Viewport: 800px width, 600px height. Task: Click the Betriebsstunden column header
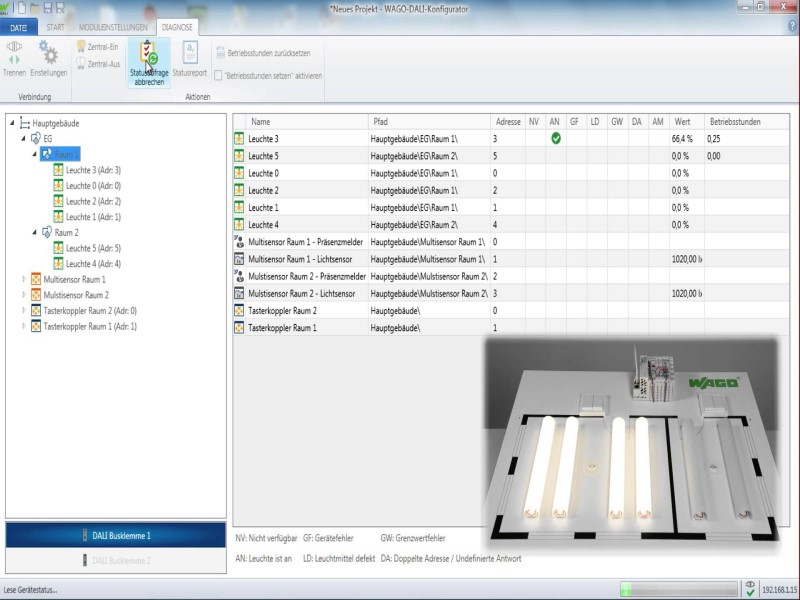(x=746, y=121)
